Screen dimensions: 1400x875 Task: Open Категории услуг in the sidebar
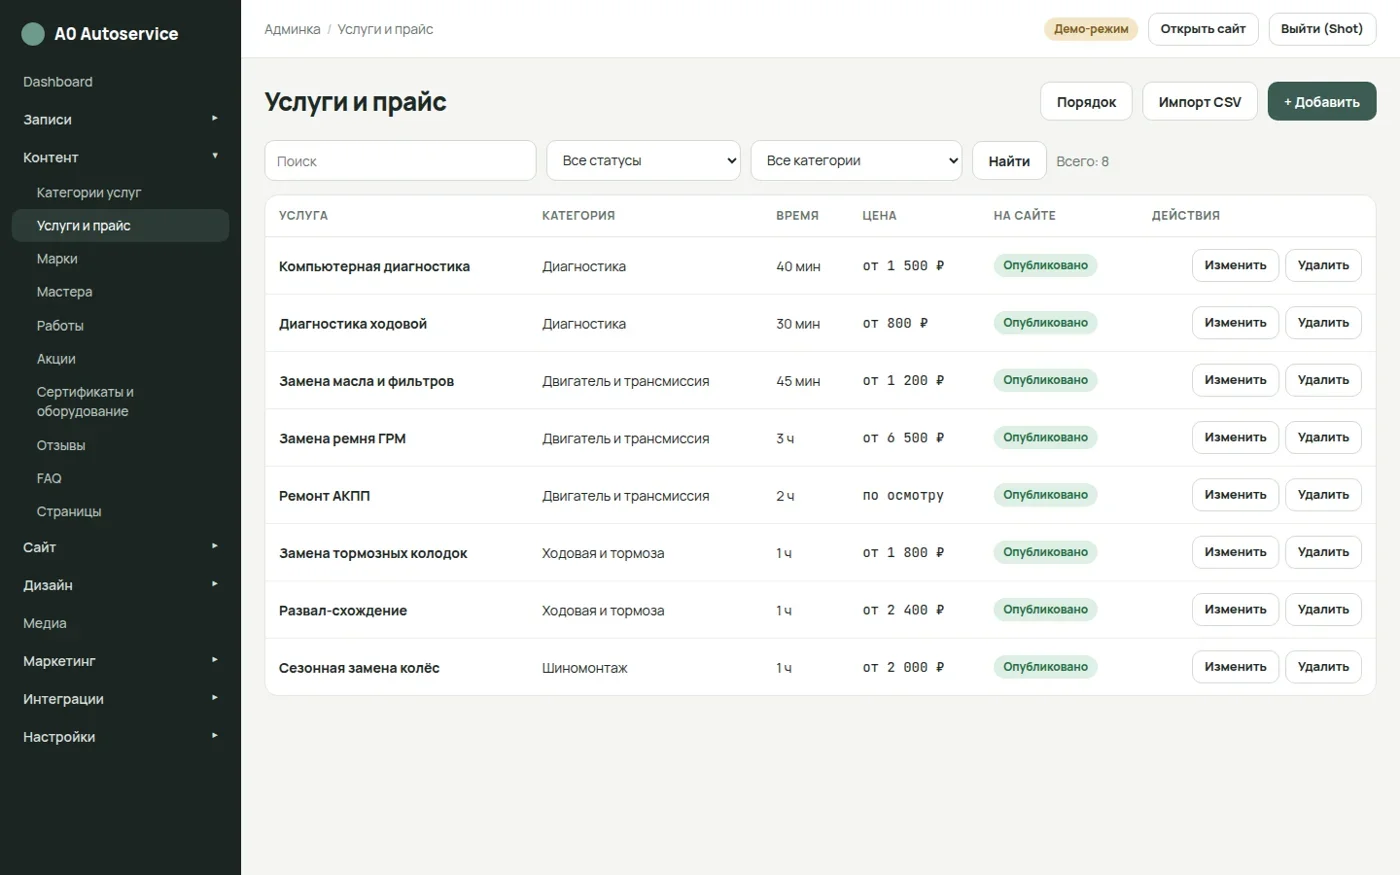pos(120,193)
